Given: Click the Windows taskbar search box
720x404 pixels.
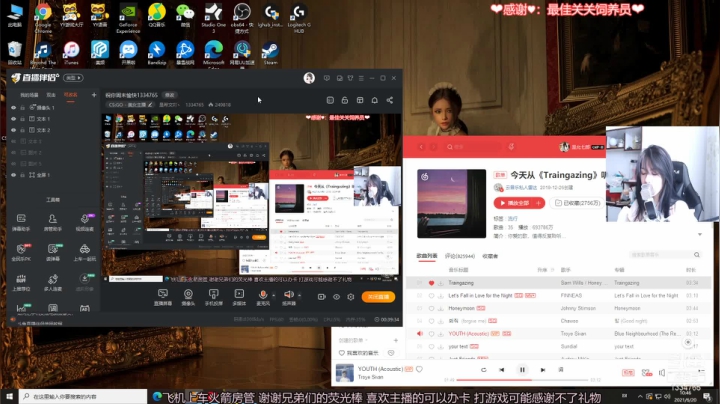Looking at the screenshot, I should point(83,397).
